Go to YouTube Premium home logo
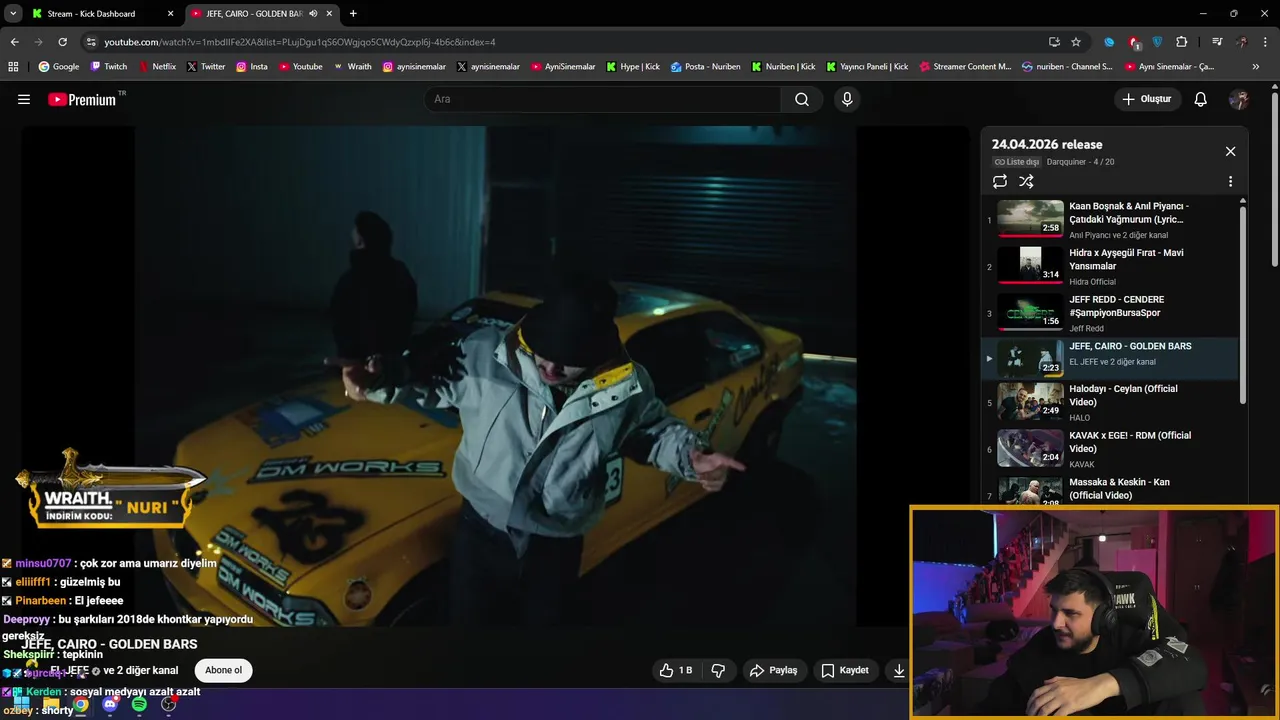 pos(82,99)
